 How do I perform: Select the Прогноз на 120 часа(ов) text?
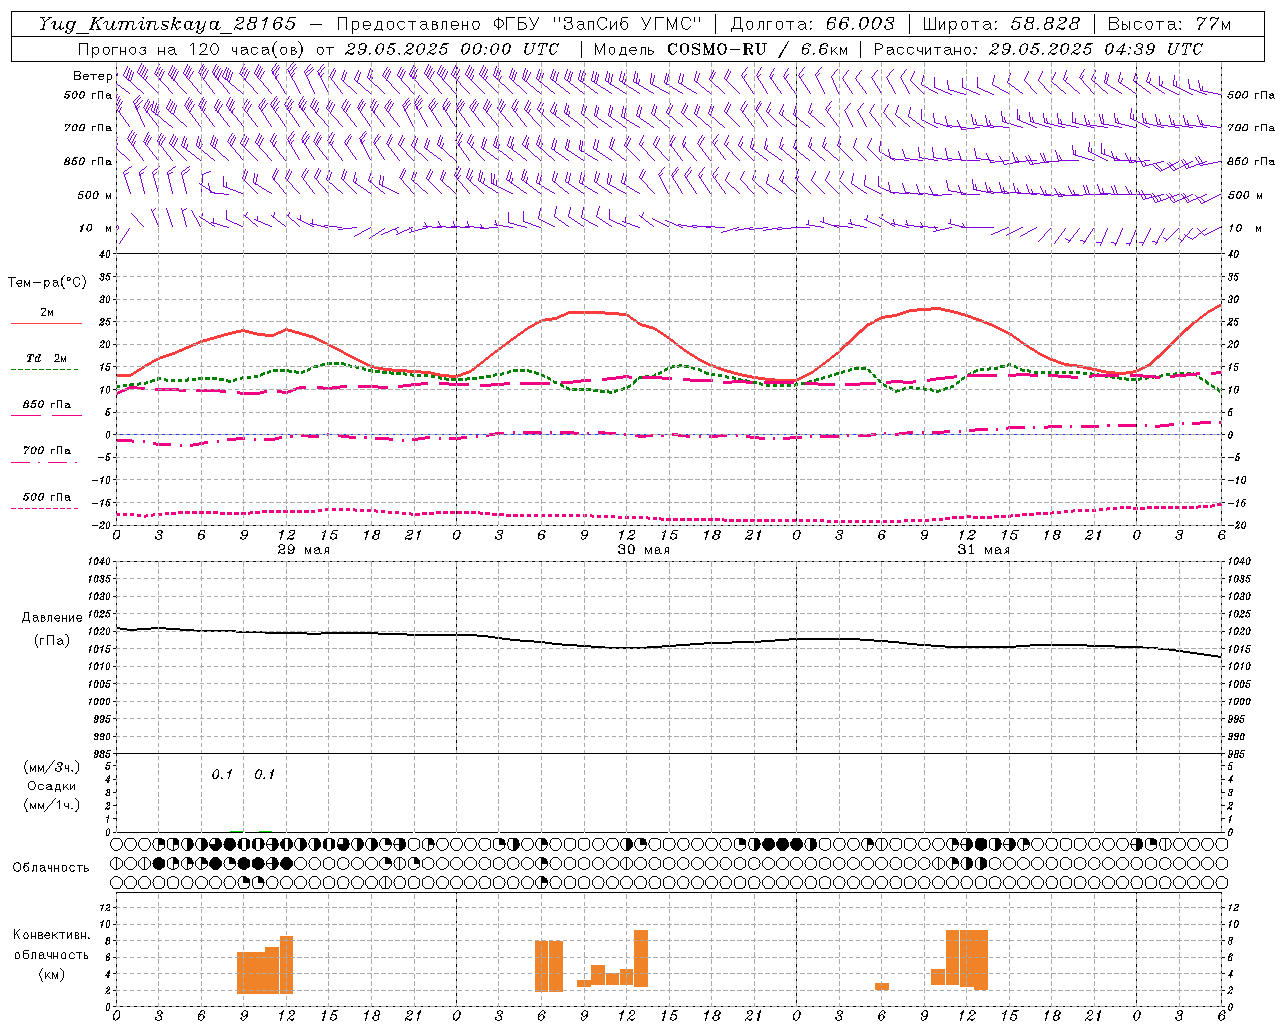[x=192, y=49]
